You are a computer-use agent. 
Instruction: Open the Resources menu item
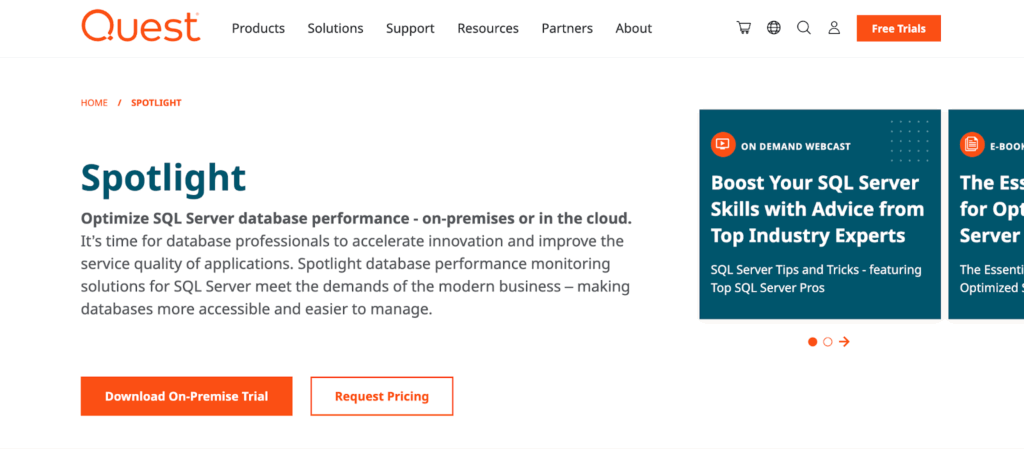(488, 28)
